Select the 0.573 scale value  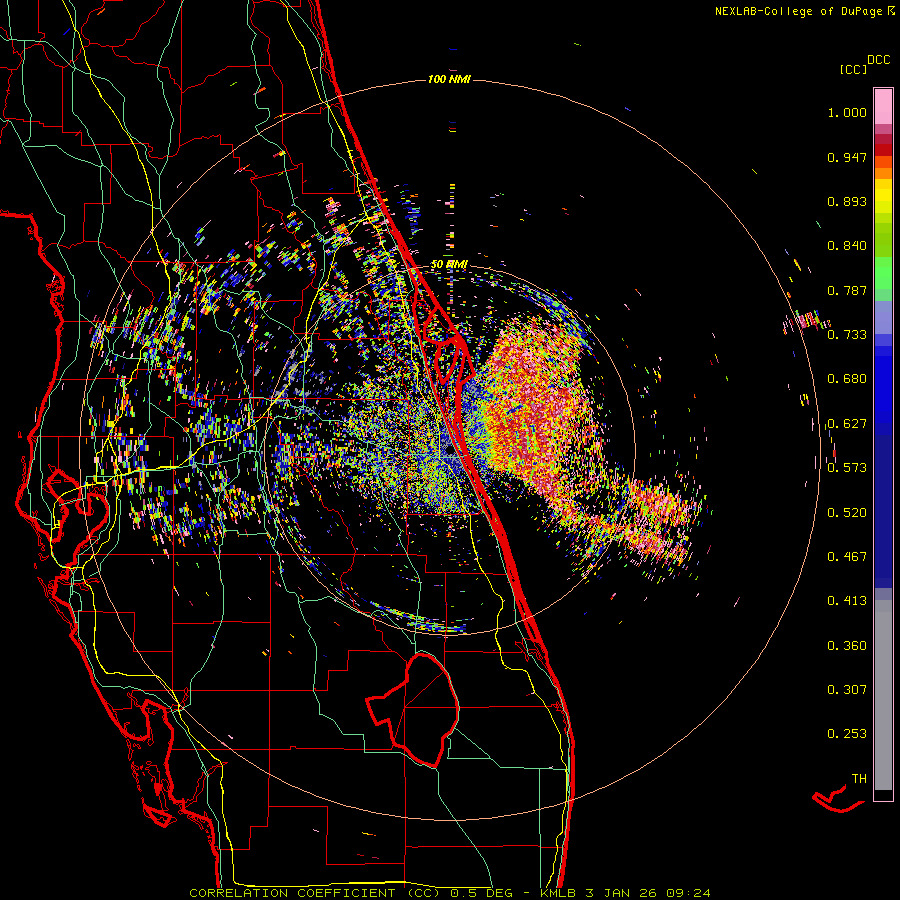click(x=847, y=468)
